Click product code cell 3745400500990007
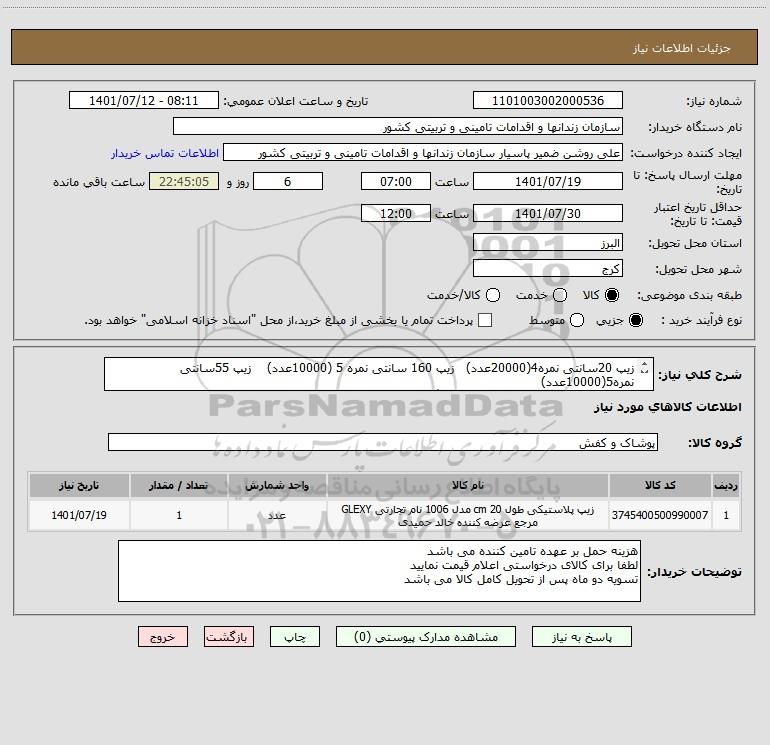 click(x=660, y=515)
